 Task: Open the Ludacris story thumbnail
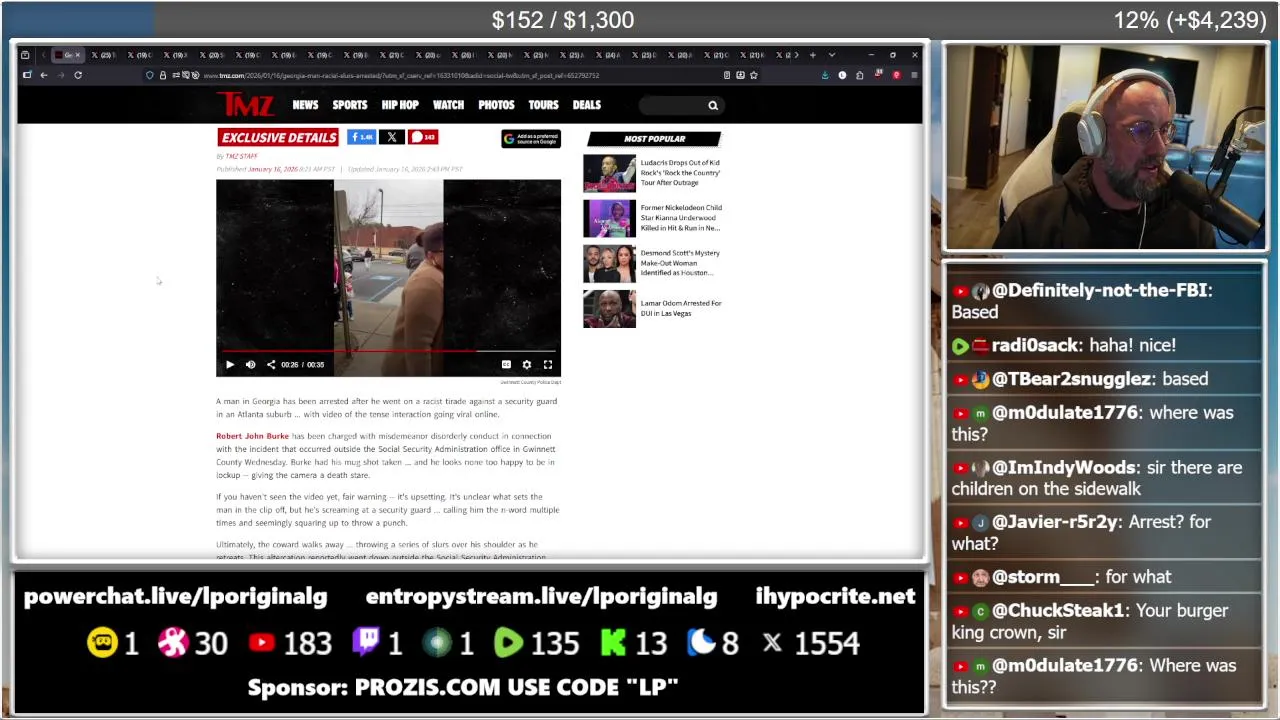609,173
